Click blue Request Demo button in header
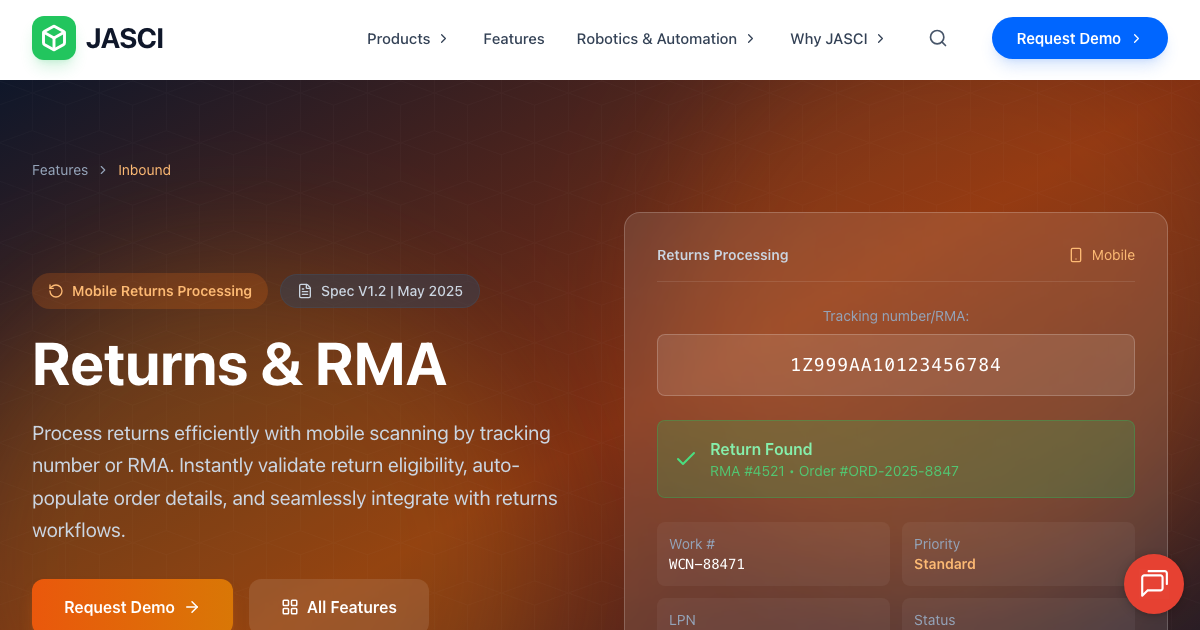This screenshot has height=630, width=1200. click(x=1080, y=38)
